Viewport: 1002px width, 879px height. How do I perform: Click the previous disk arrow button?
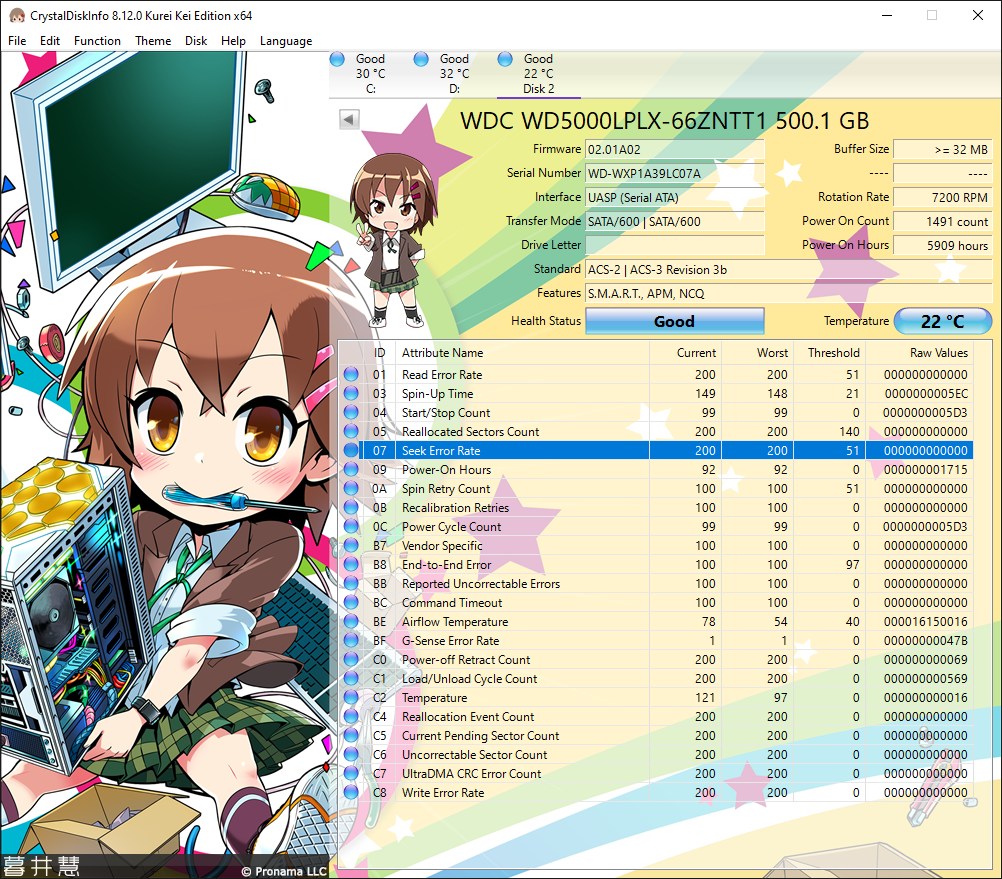tap(349, 120)
